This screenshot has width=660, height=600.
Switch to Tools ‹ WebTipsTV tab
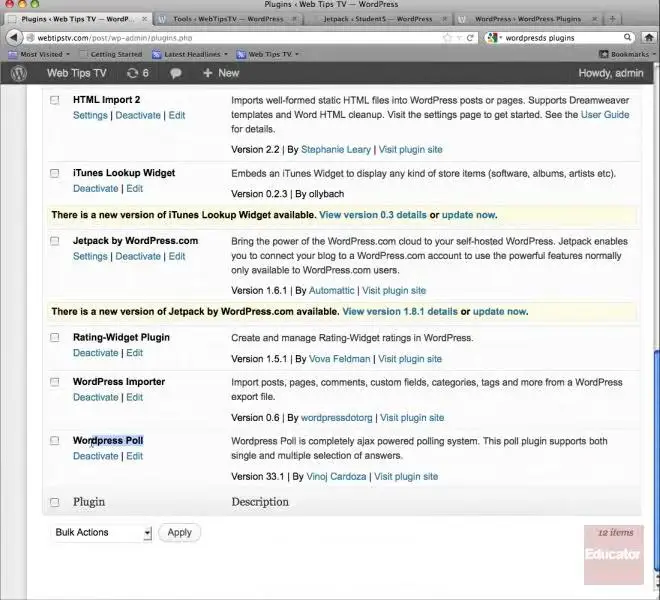tap(228, 19)
